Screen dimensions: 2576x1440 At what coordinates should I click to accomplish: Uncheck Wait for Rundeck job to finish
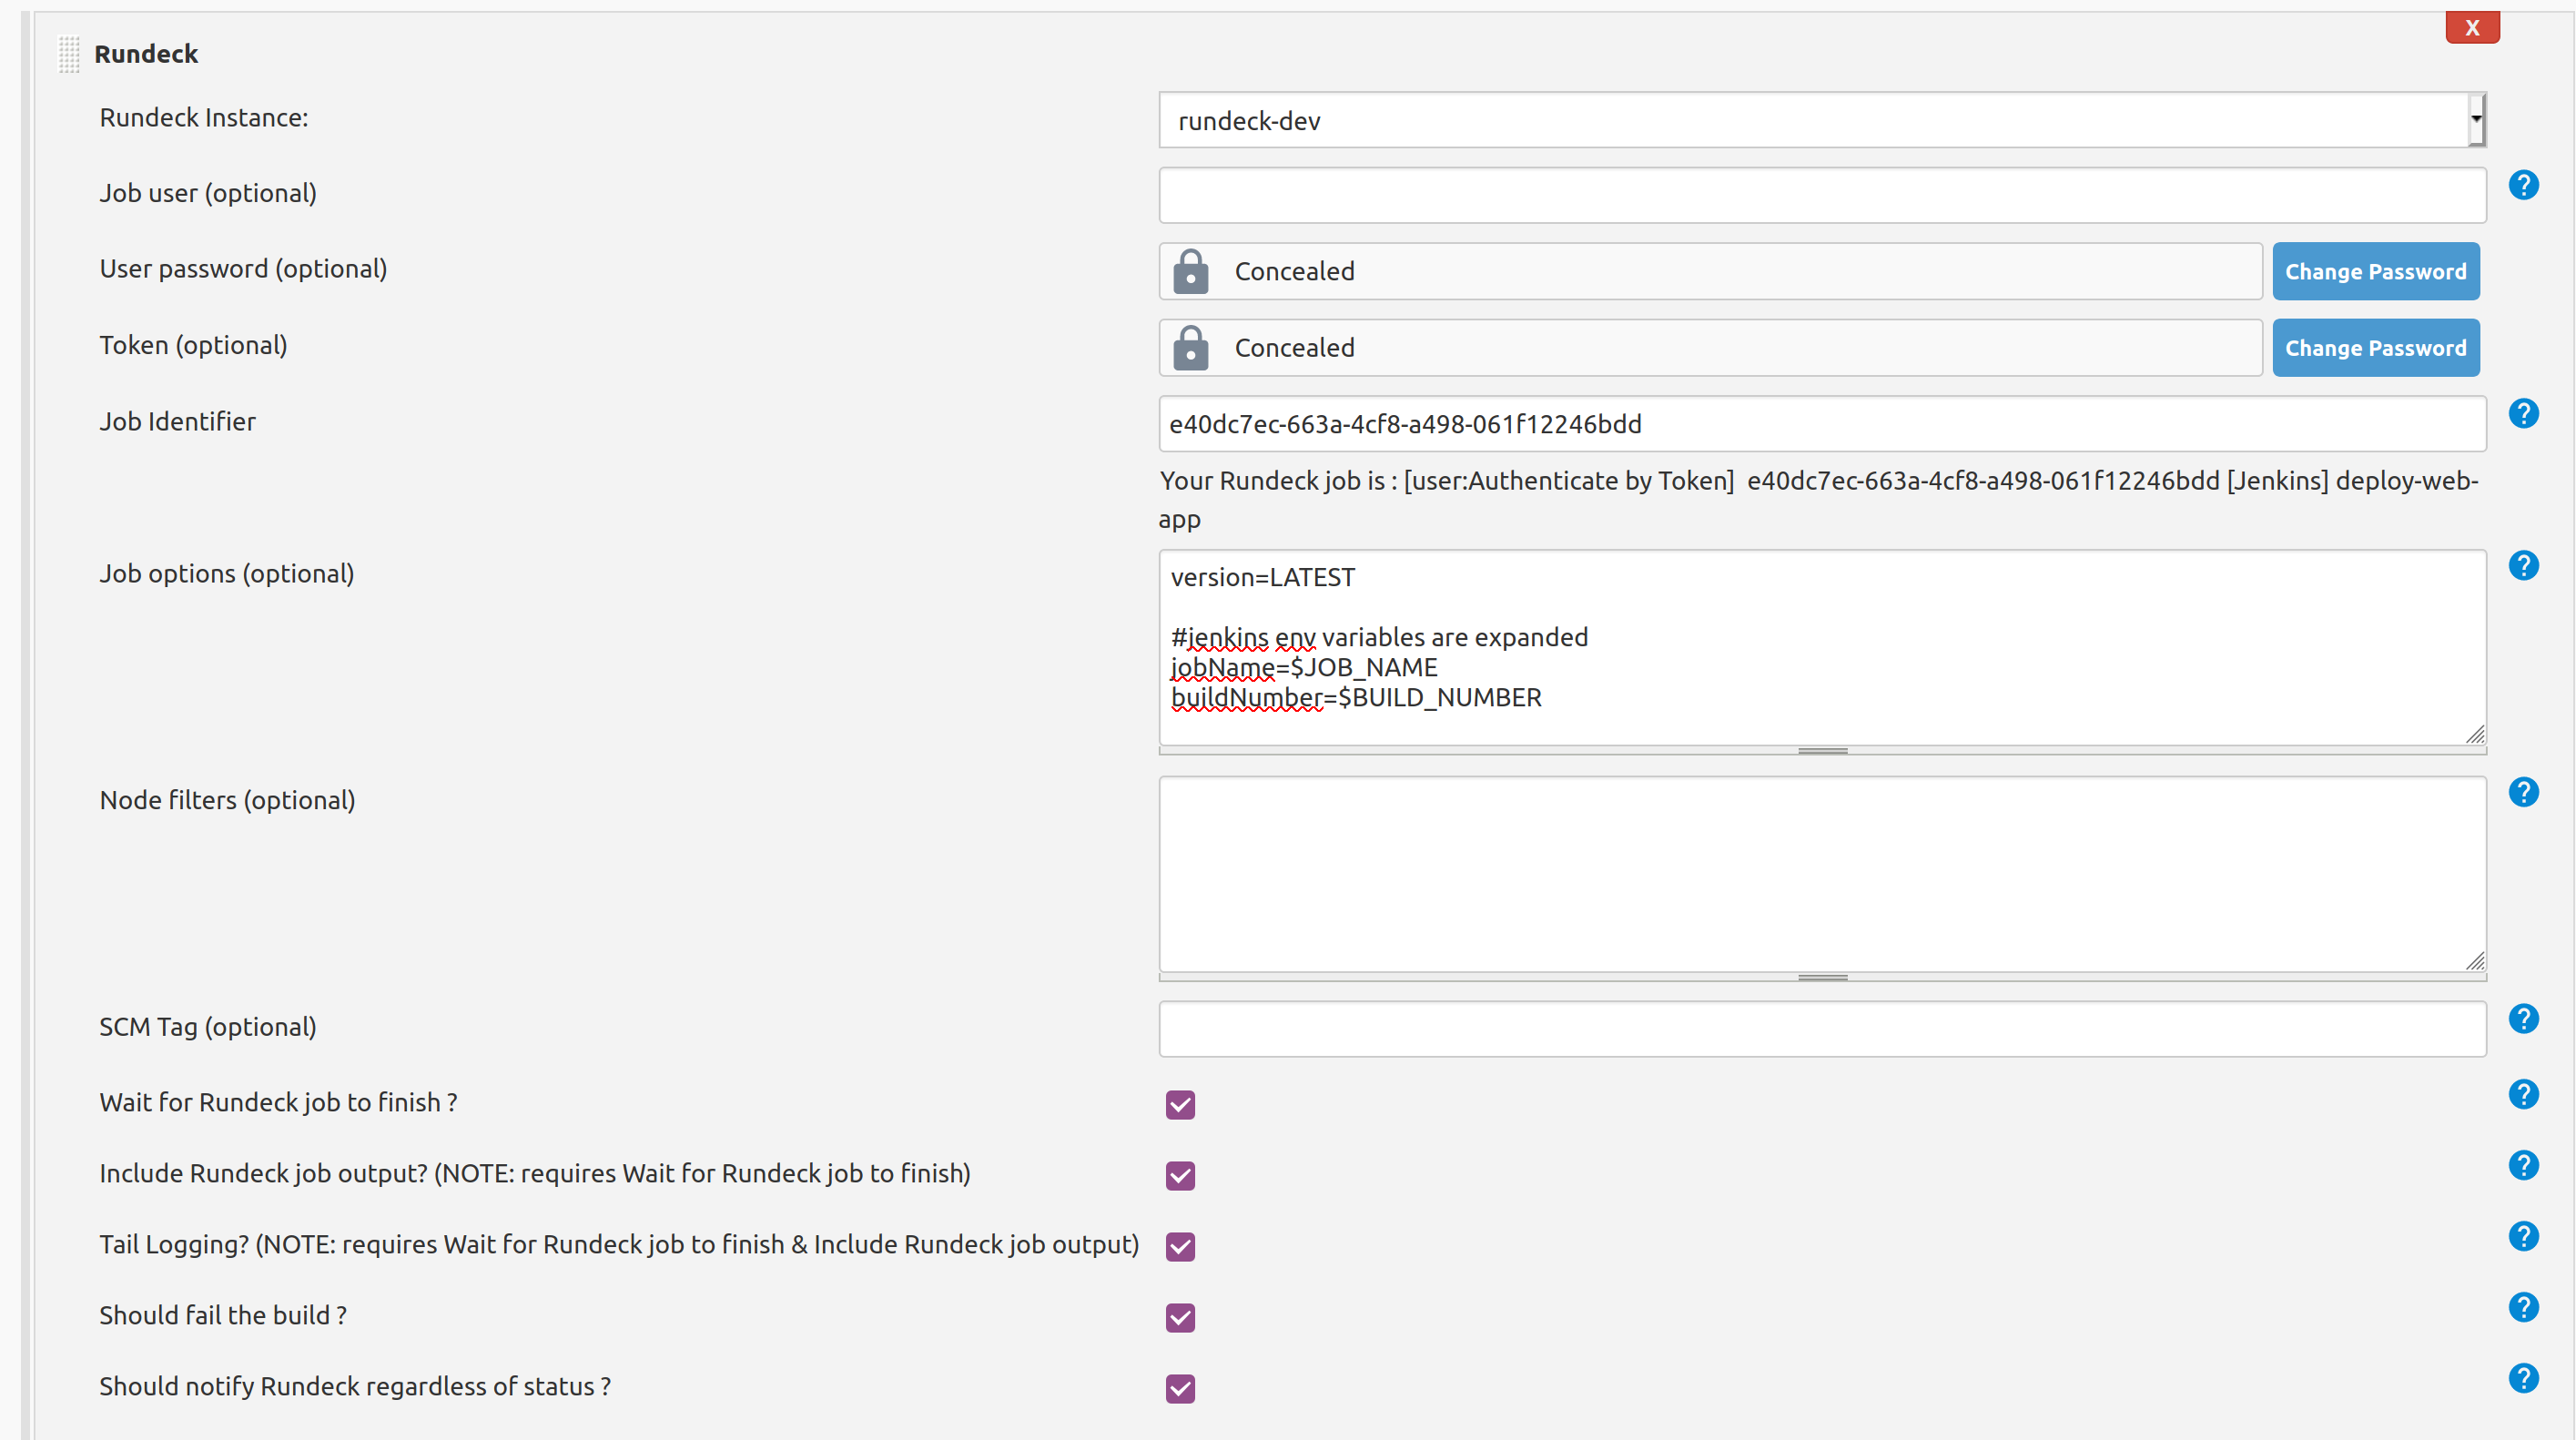(1180, 1104)
